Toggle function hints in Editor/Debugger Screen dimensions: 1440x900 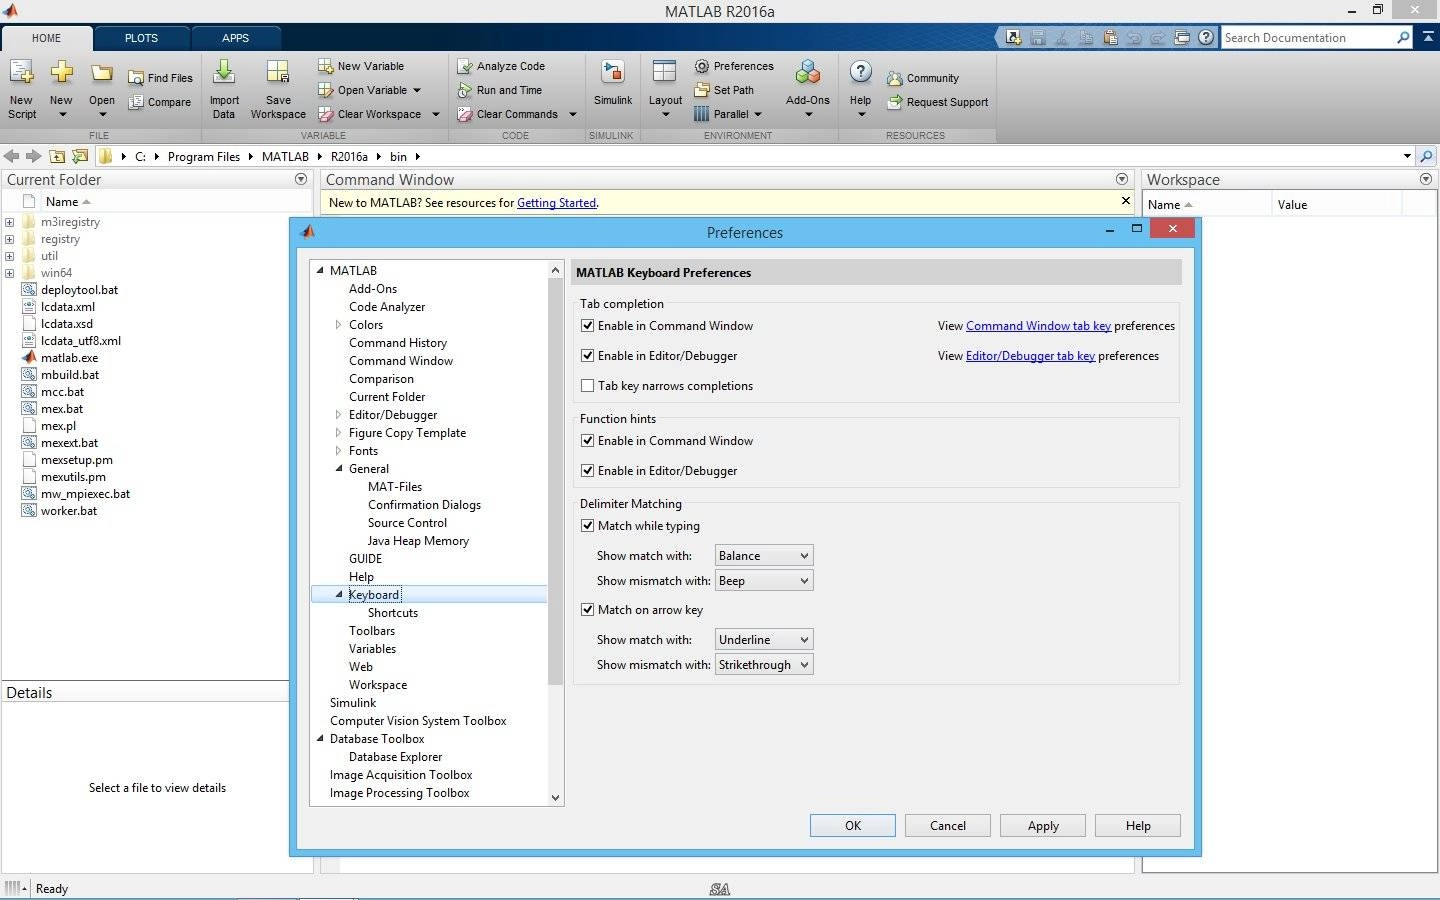(588, 471)
